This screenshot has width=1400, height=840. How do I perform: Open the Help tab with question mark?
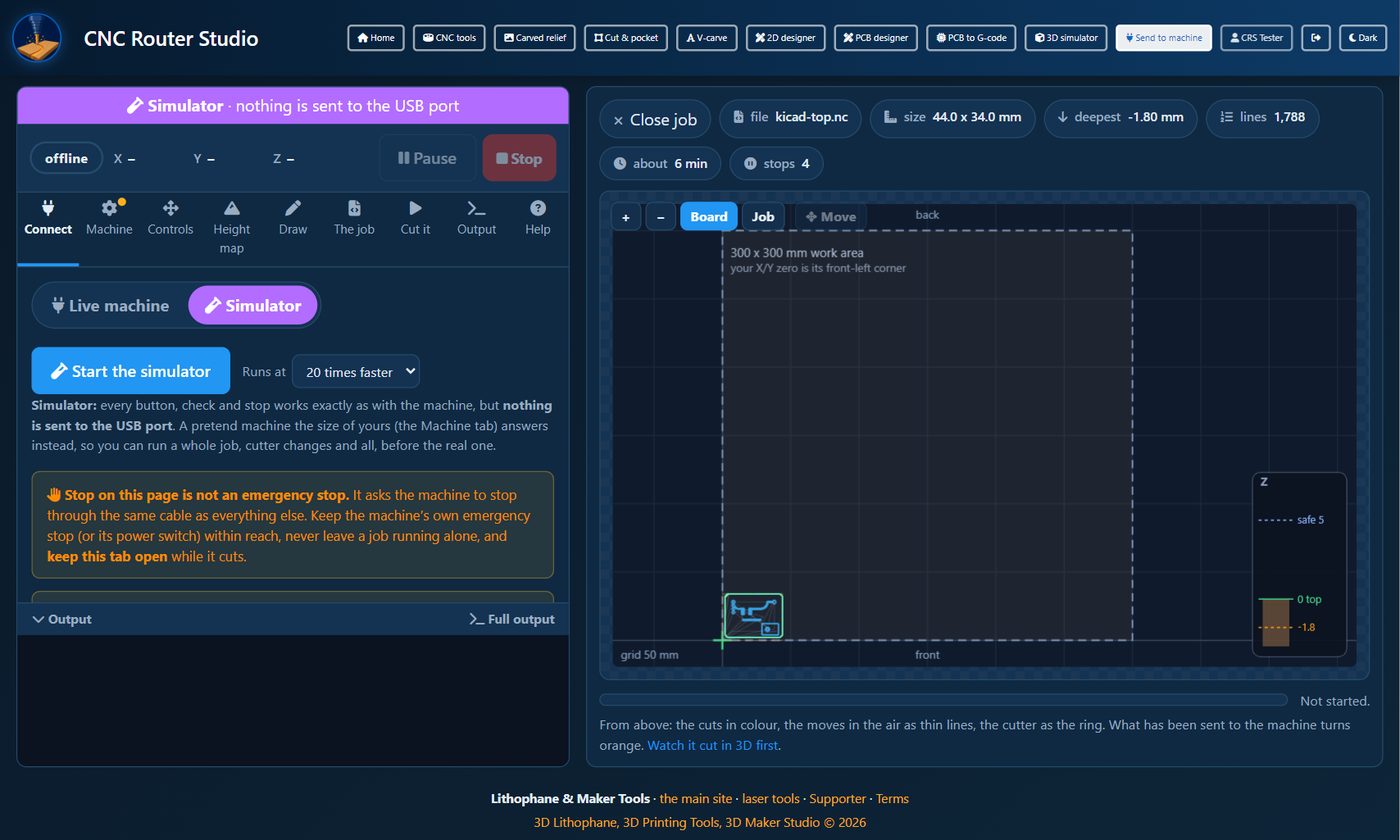(x=538, y=218)
